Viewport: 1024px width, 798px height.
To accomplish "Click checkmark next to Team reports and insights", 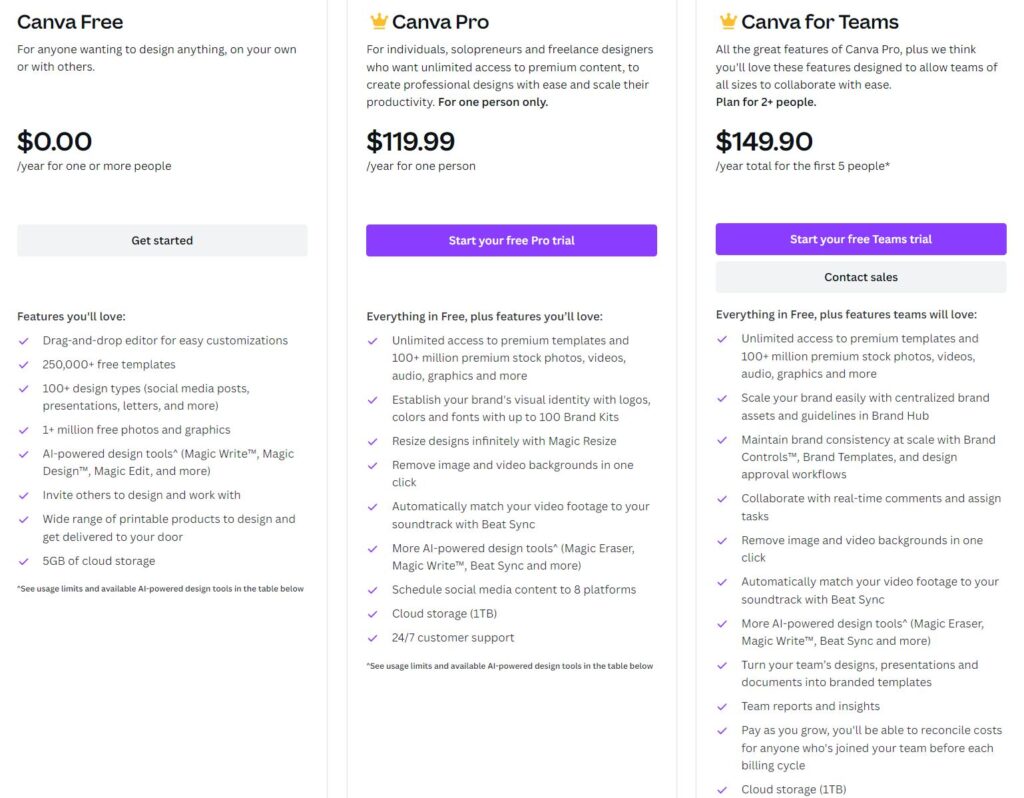I will click(722, 706).
